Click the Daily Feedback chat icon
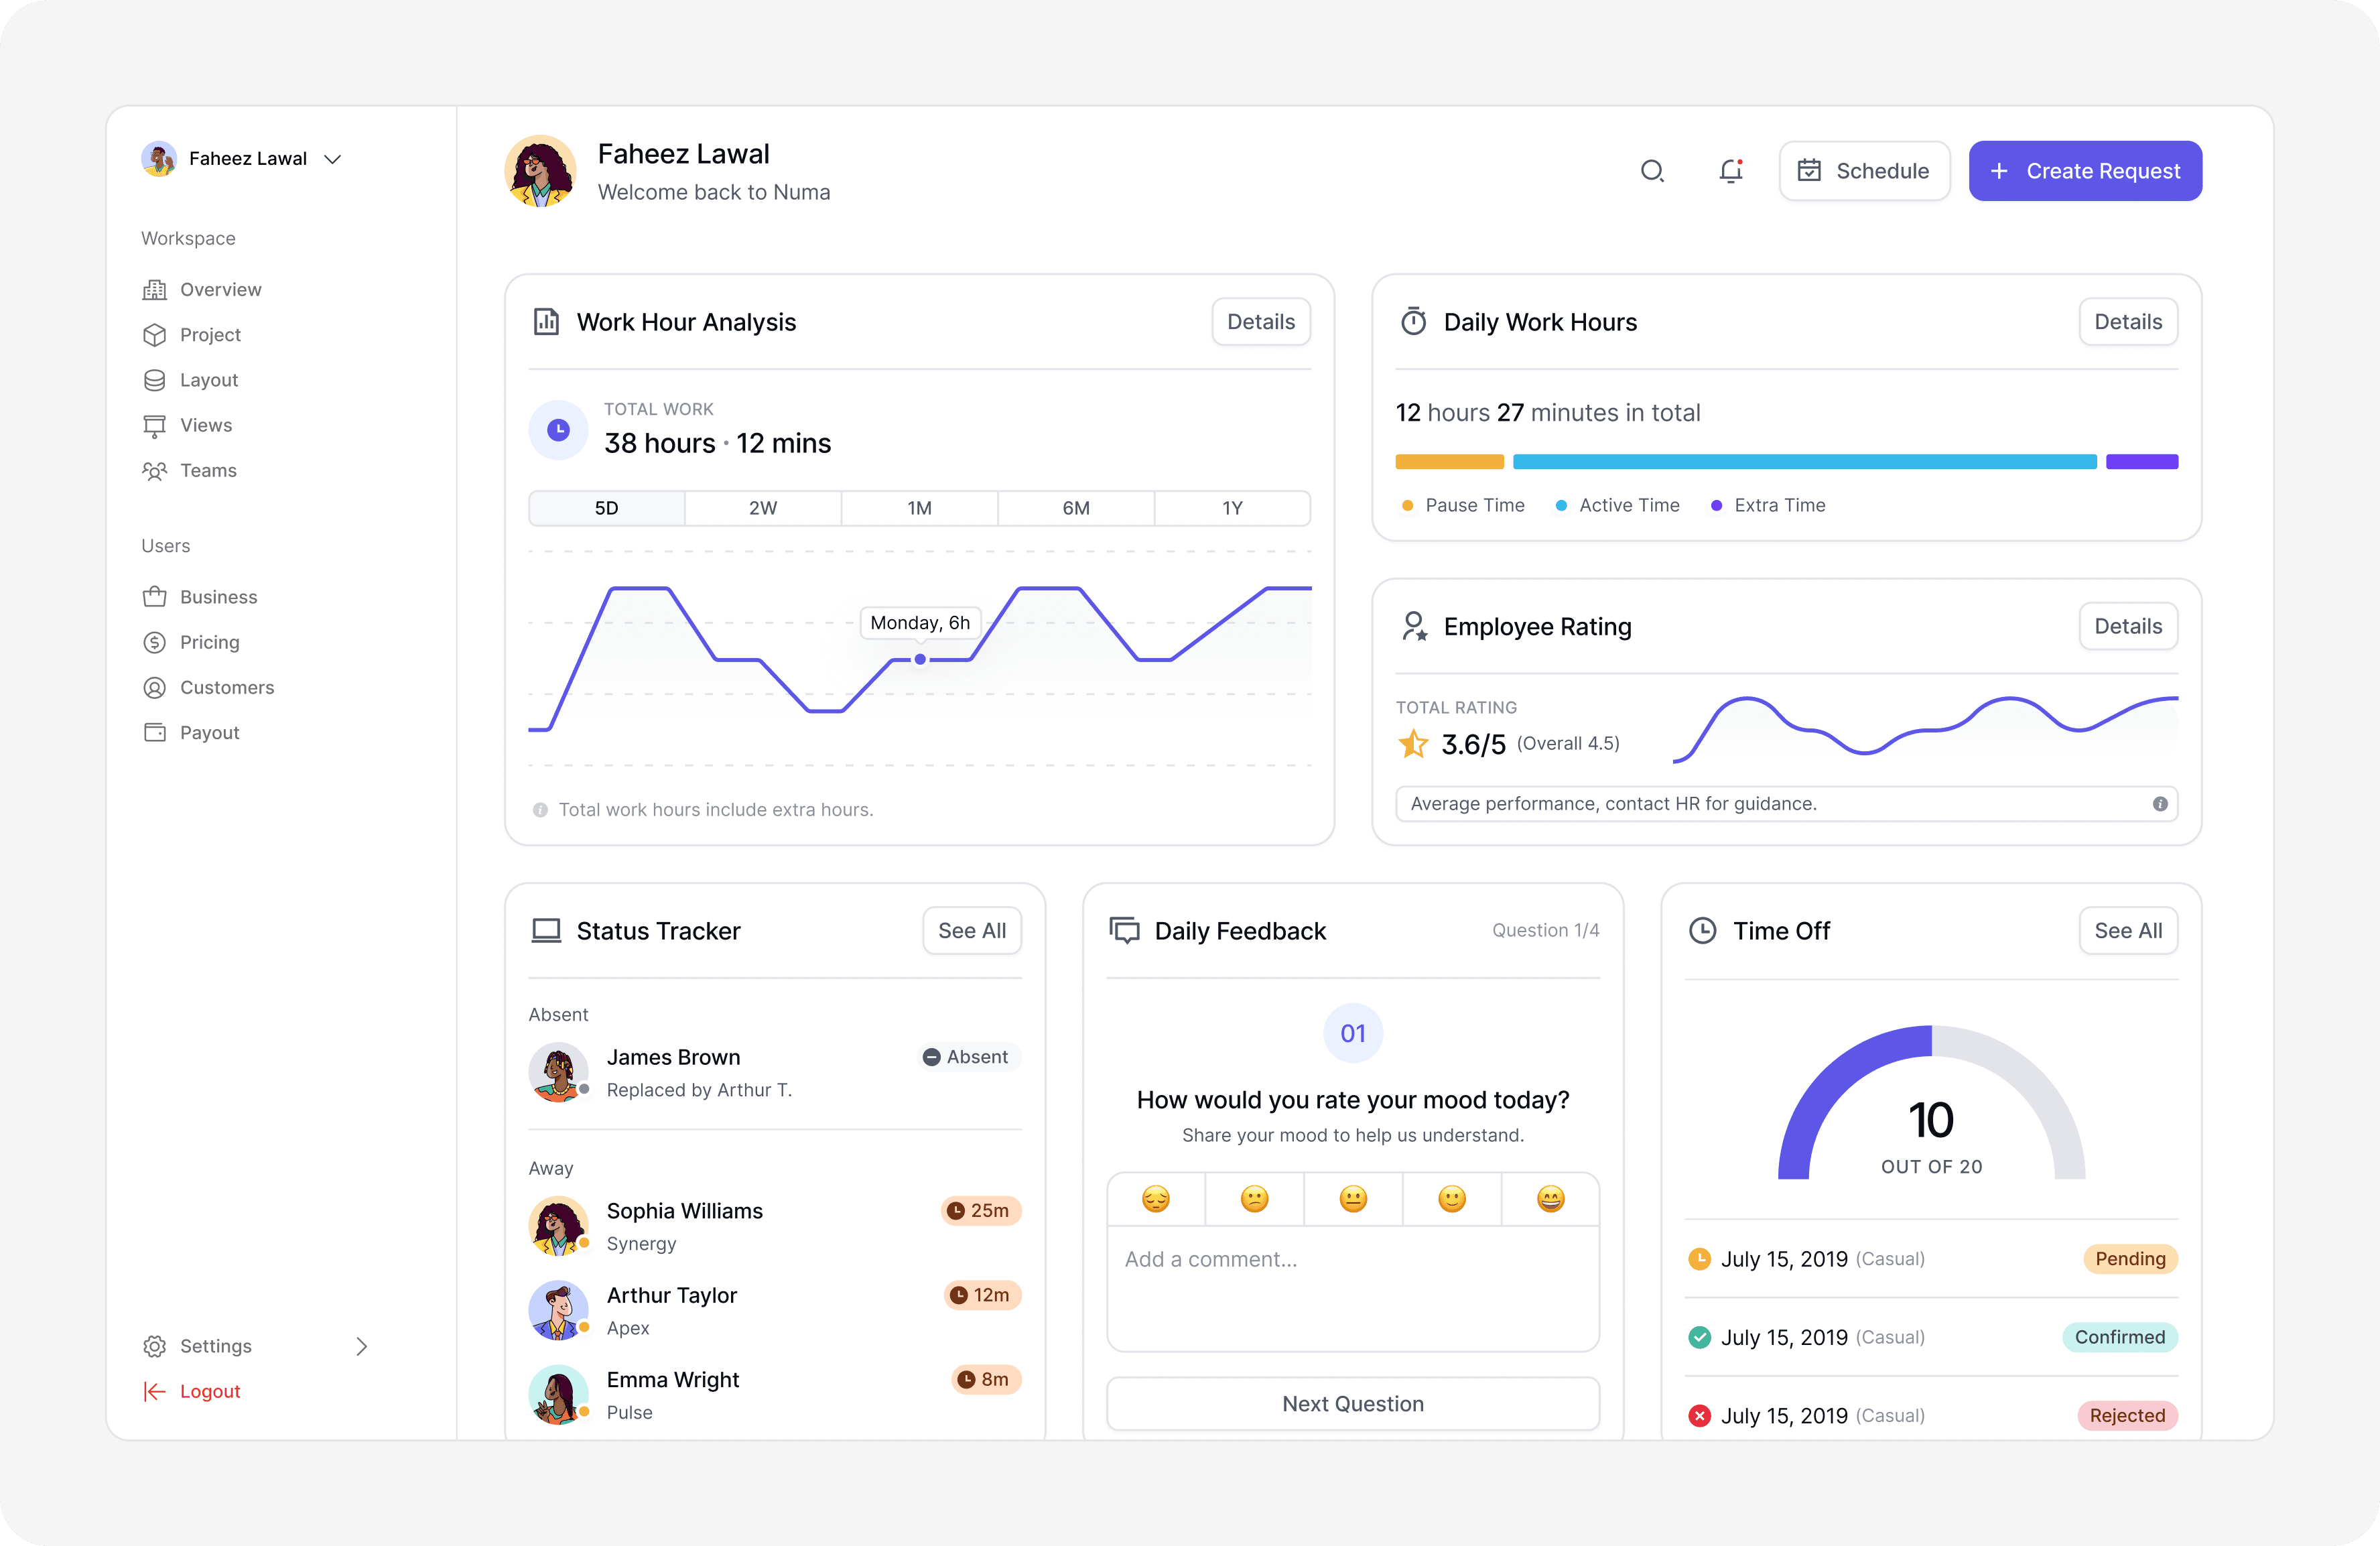Image resolution: width=2380 pixels, height=1546 pixels. coord(1124,931)
